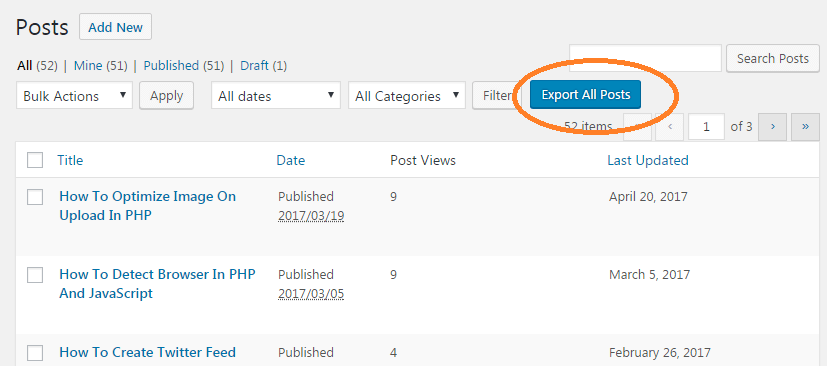Viewport: 827px width, 366px height.
Task: Show Mine posts filter
Action: coord(88,65)
